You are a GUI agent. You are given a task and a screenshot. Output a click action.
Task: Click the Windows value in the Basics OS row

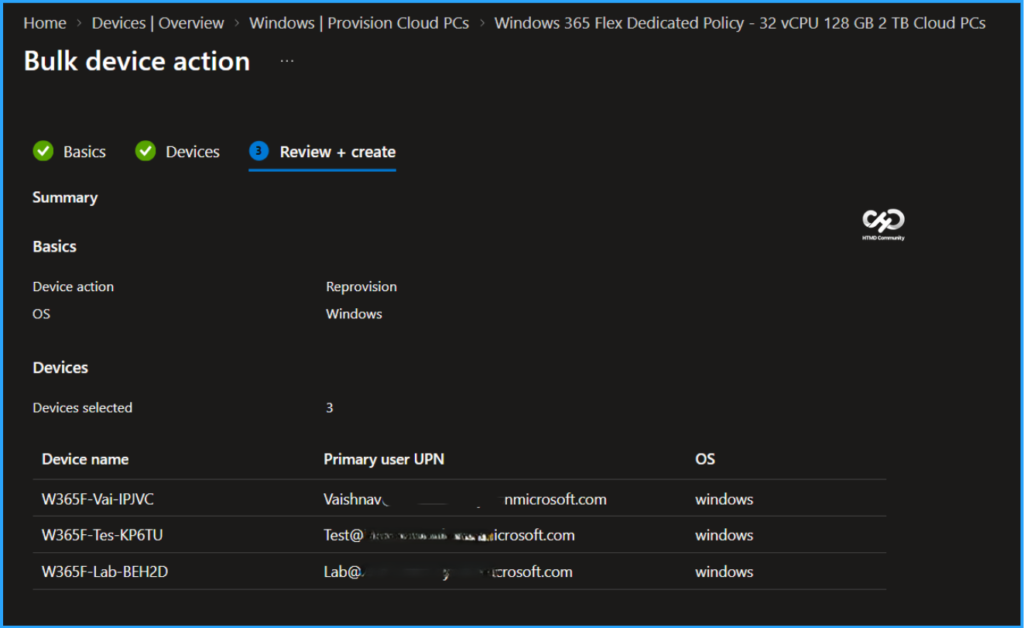click(354, 313)
